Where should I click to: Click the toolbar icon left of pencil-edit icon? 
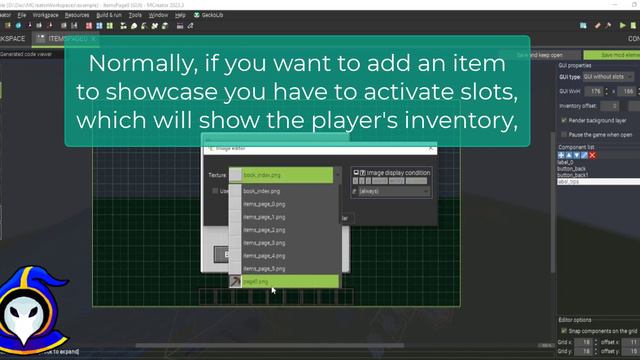[180, 26]
